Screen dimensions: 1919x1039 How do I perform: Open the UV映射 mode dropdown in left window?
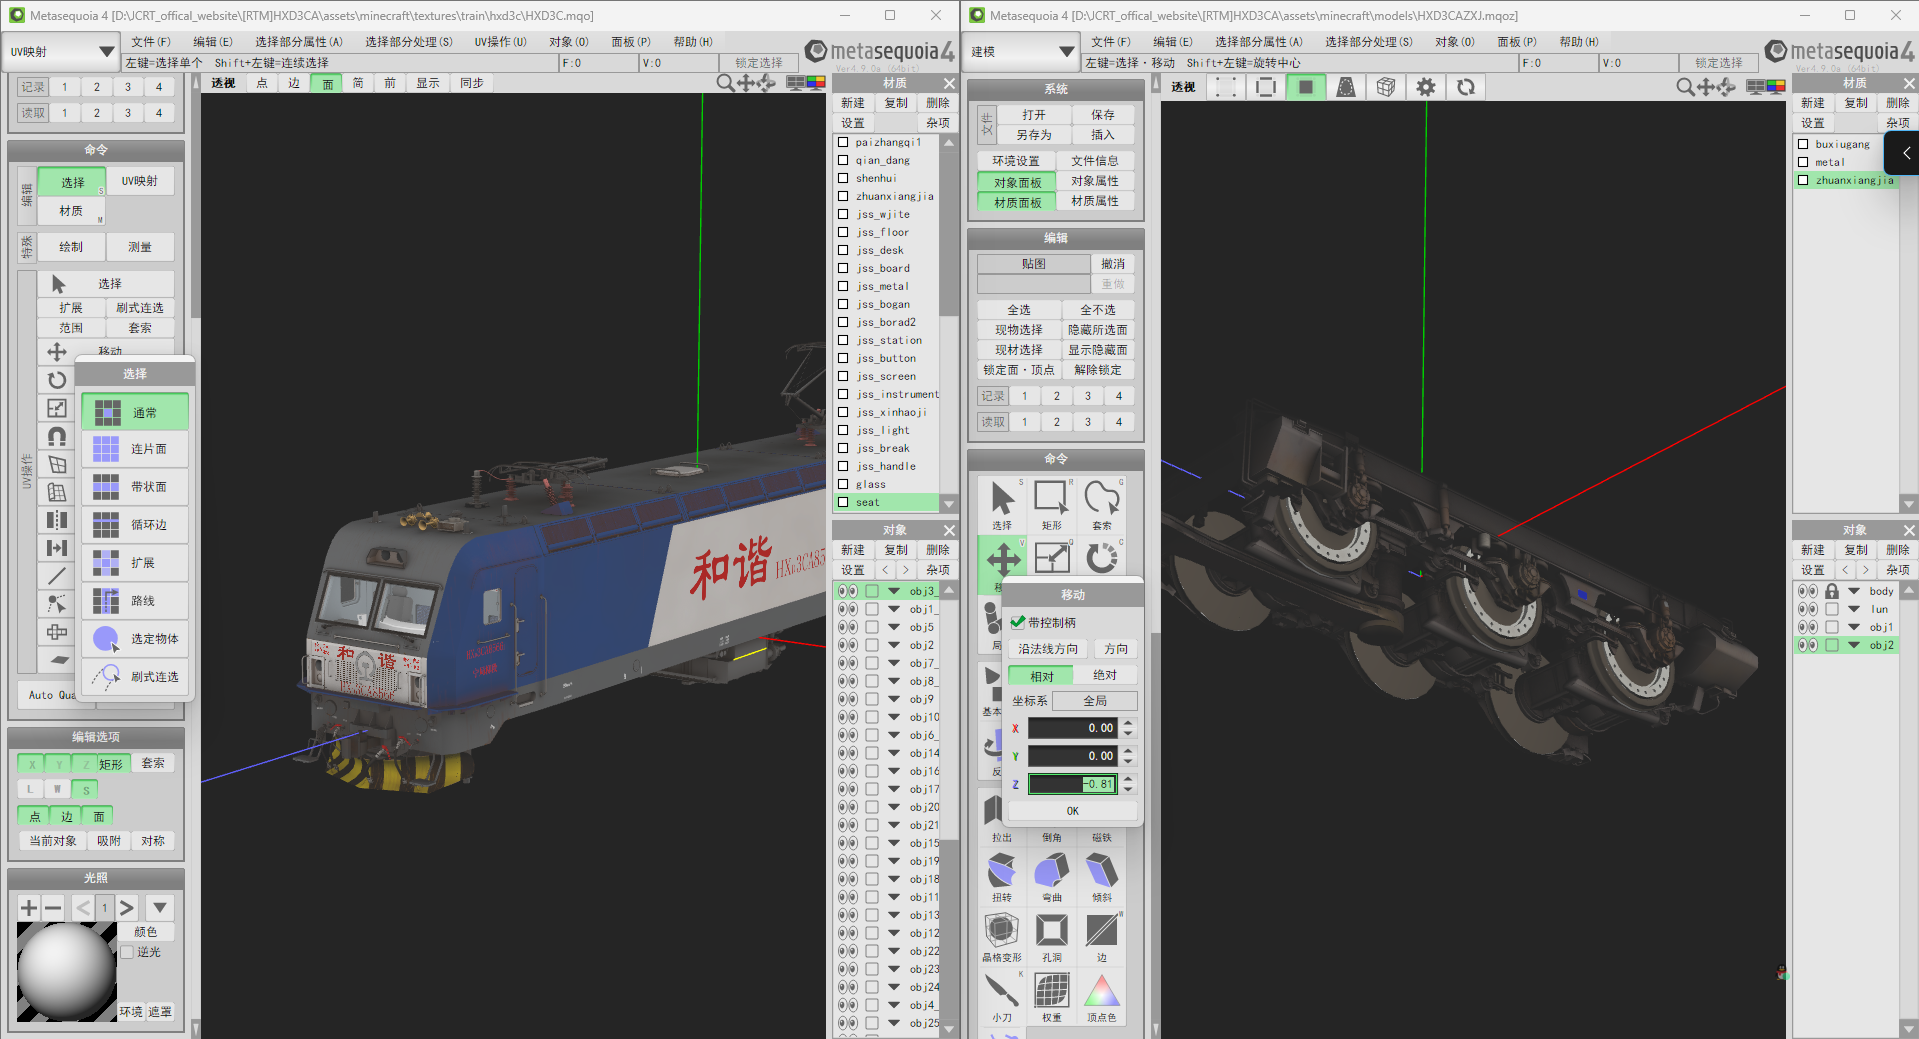[x=62, y=52]
